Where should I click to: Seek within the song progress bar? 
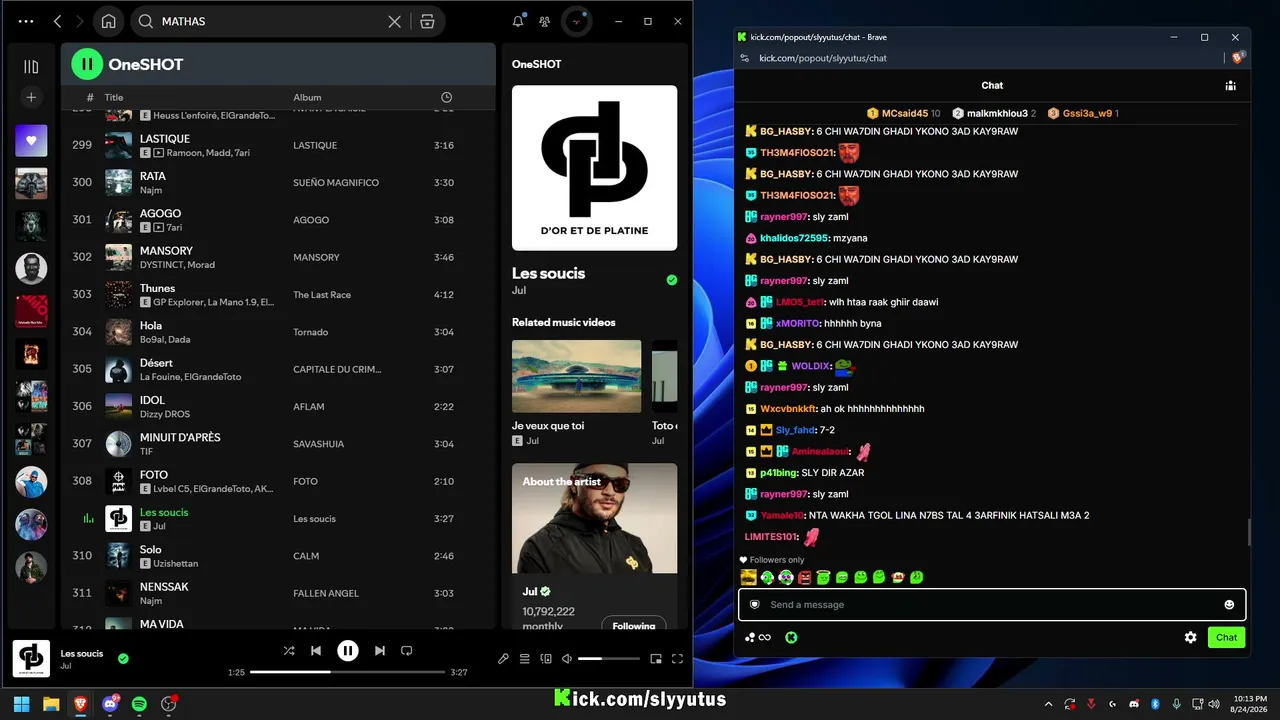tap(347, 672)
